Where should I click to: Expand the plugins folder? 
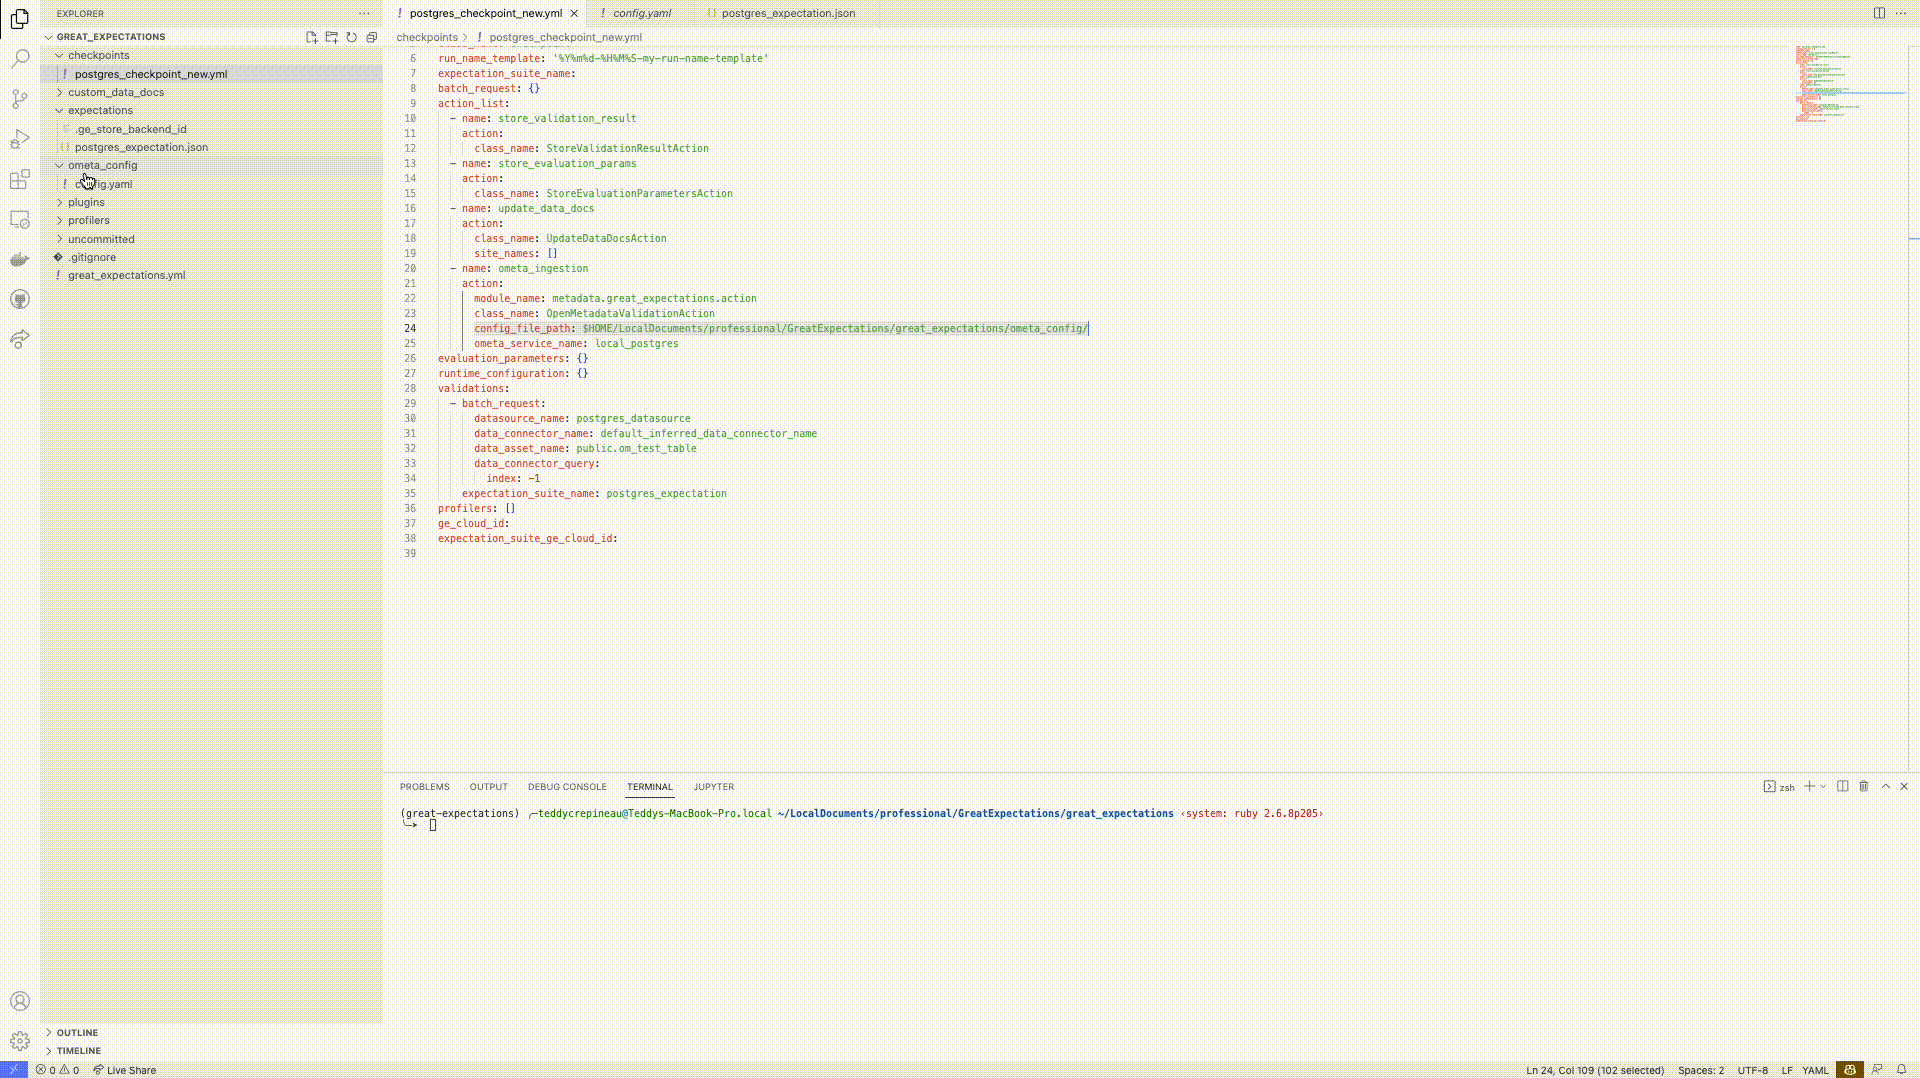pyautogui.click(x=86, y=202)
